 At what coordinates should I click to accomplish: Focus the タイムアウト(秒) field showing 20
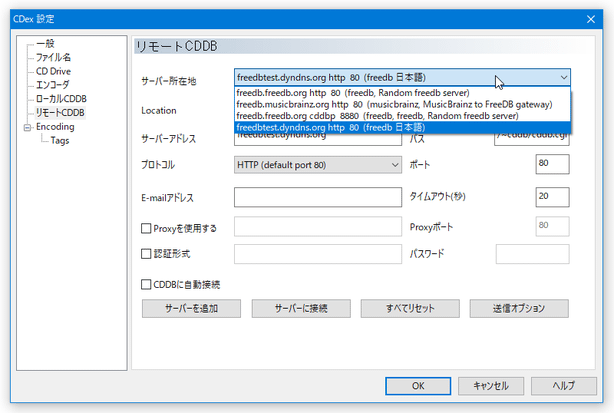(552, 197)
